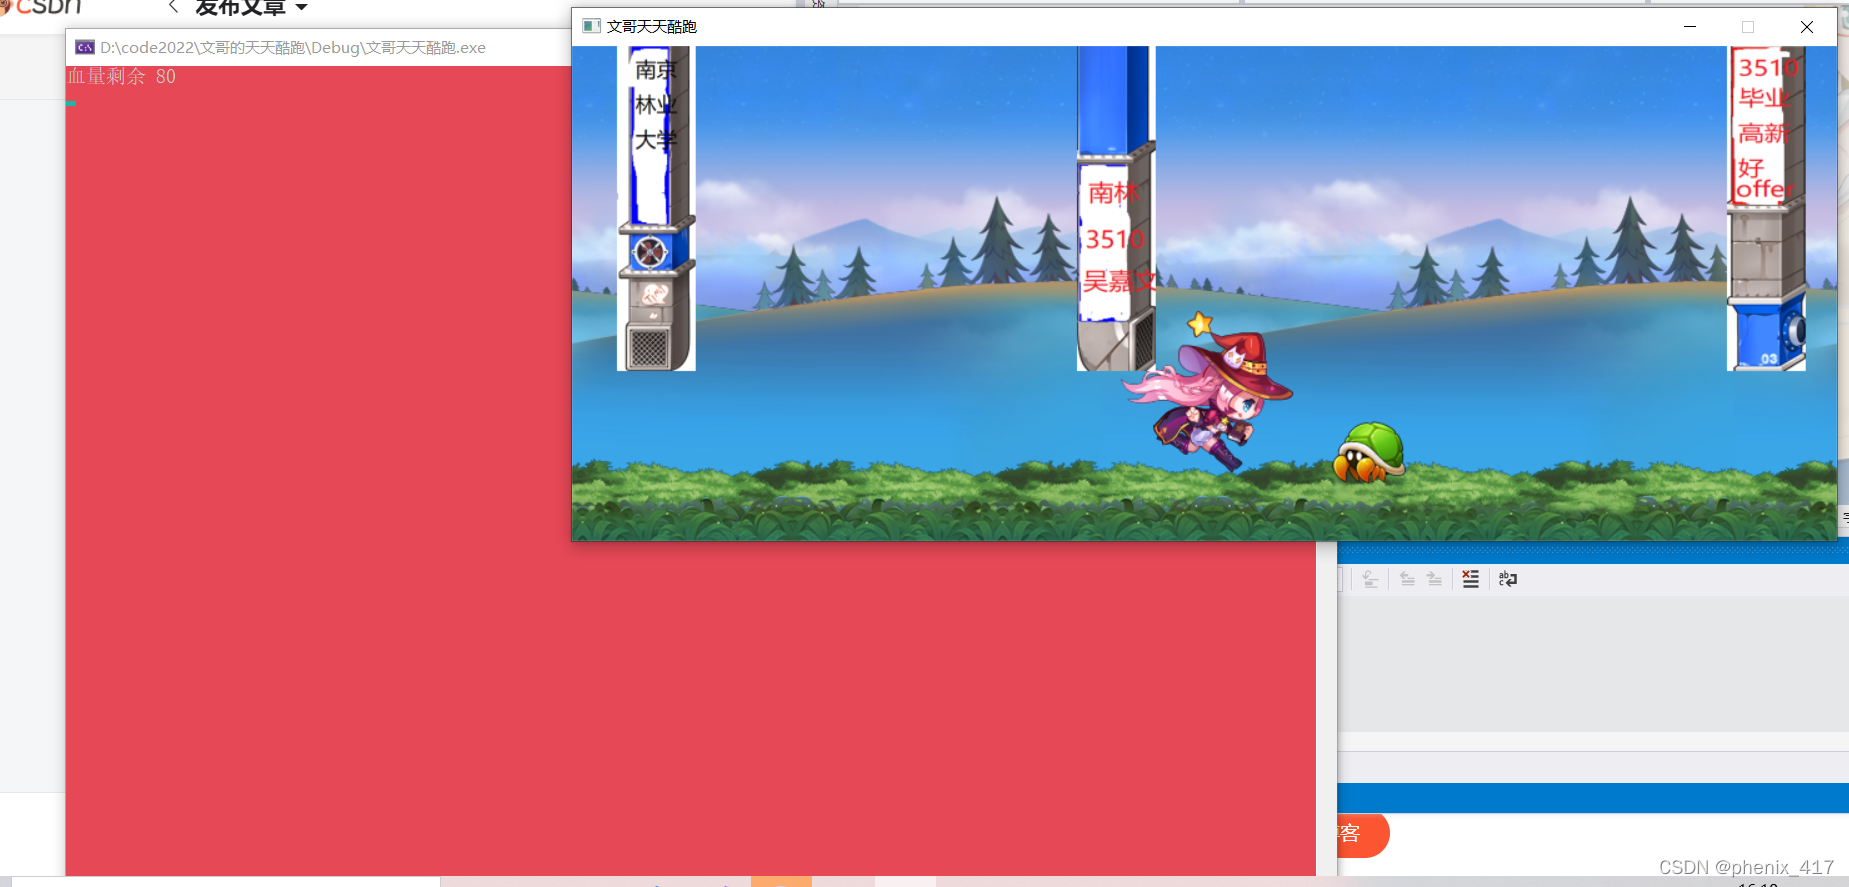1849x887 pixels.
Task: Click the 文哥天天酷跑 game window icon
Action: coord(591,26)
